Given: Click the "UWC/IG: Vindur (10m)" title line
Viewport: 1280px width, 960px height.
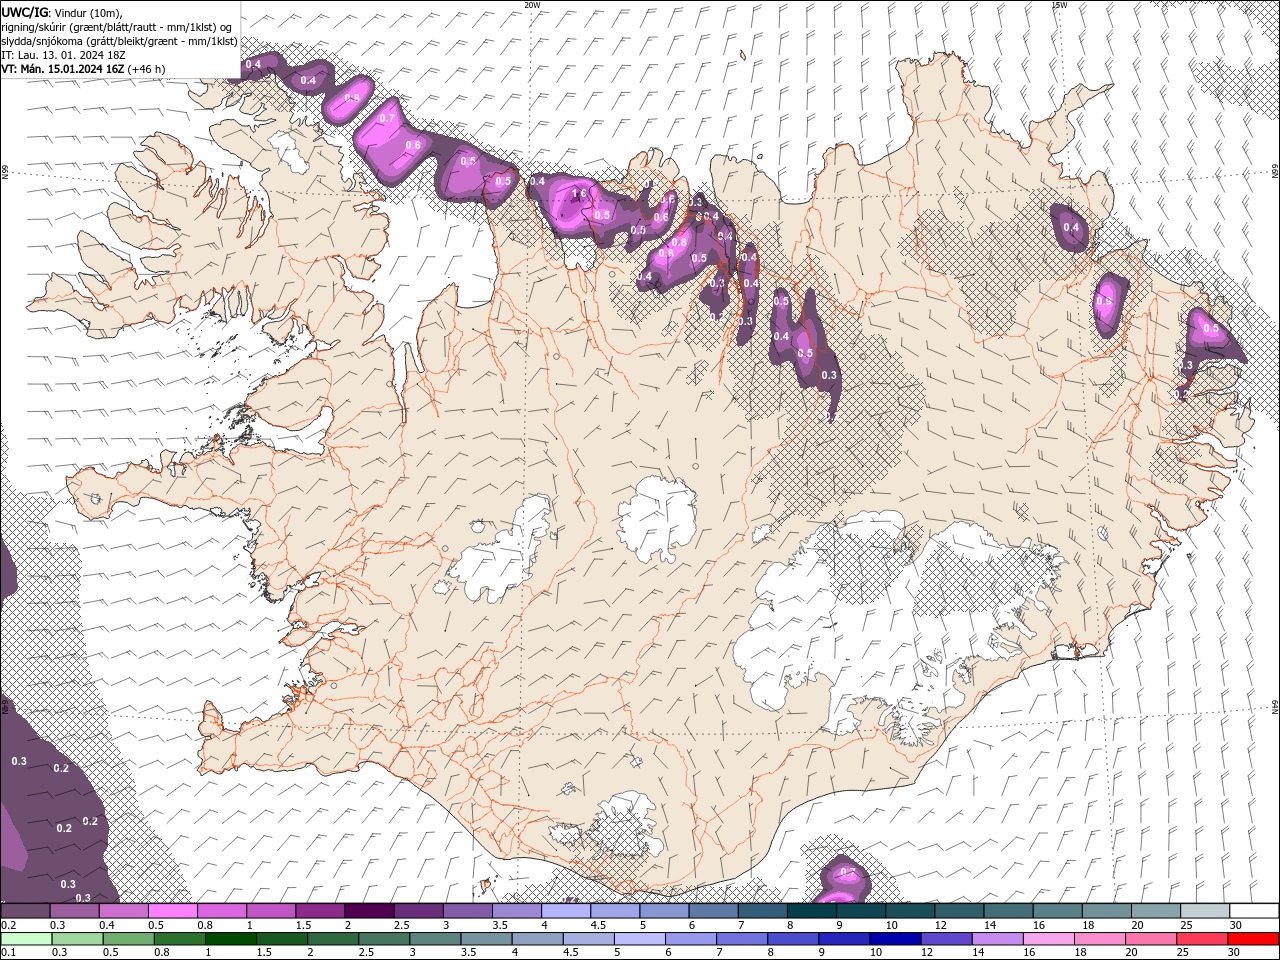Looking at the screenshot, I should (62, 11).
